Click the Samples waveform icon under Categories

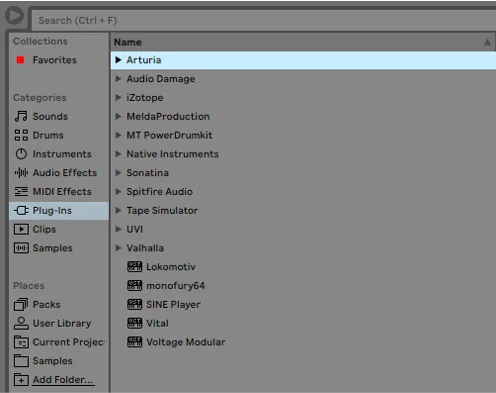click(x=21, y=248)
